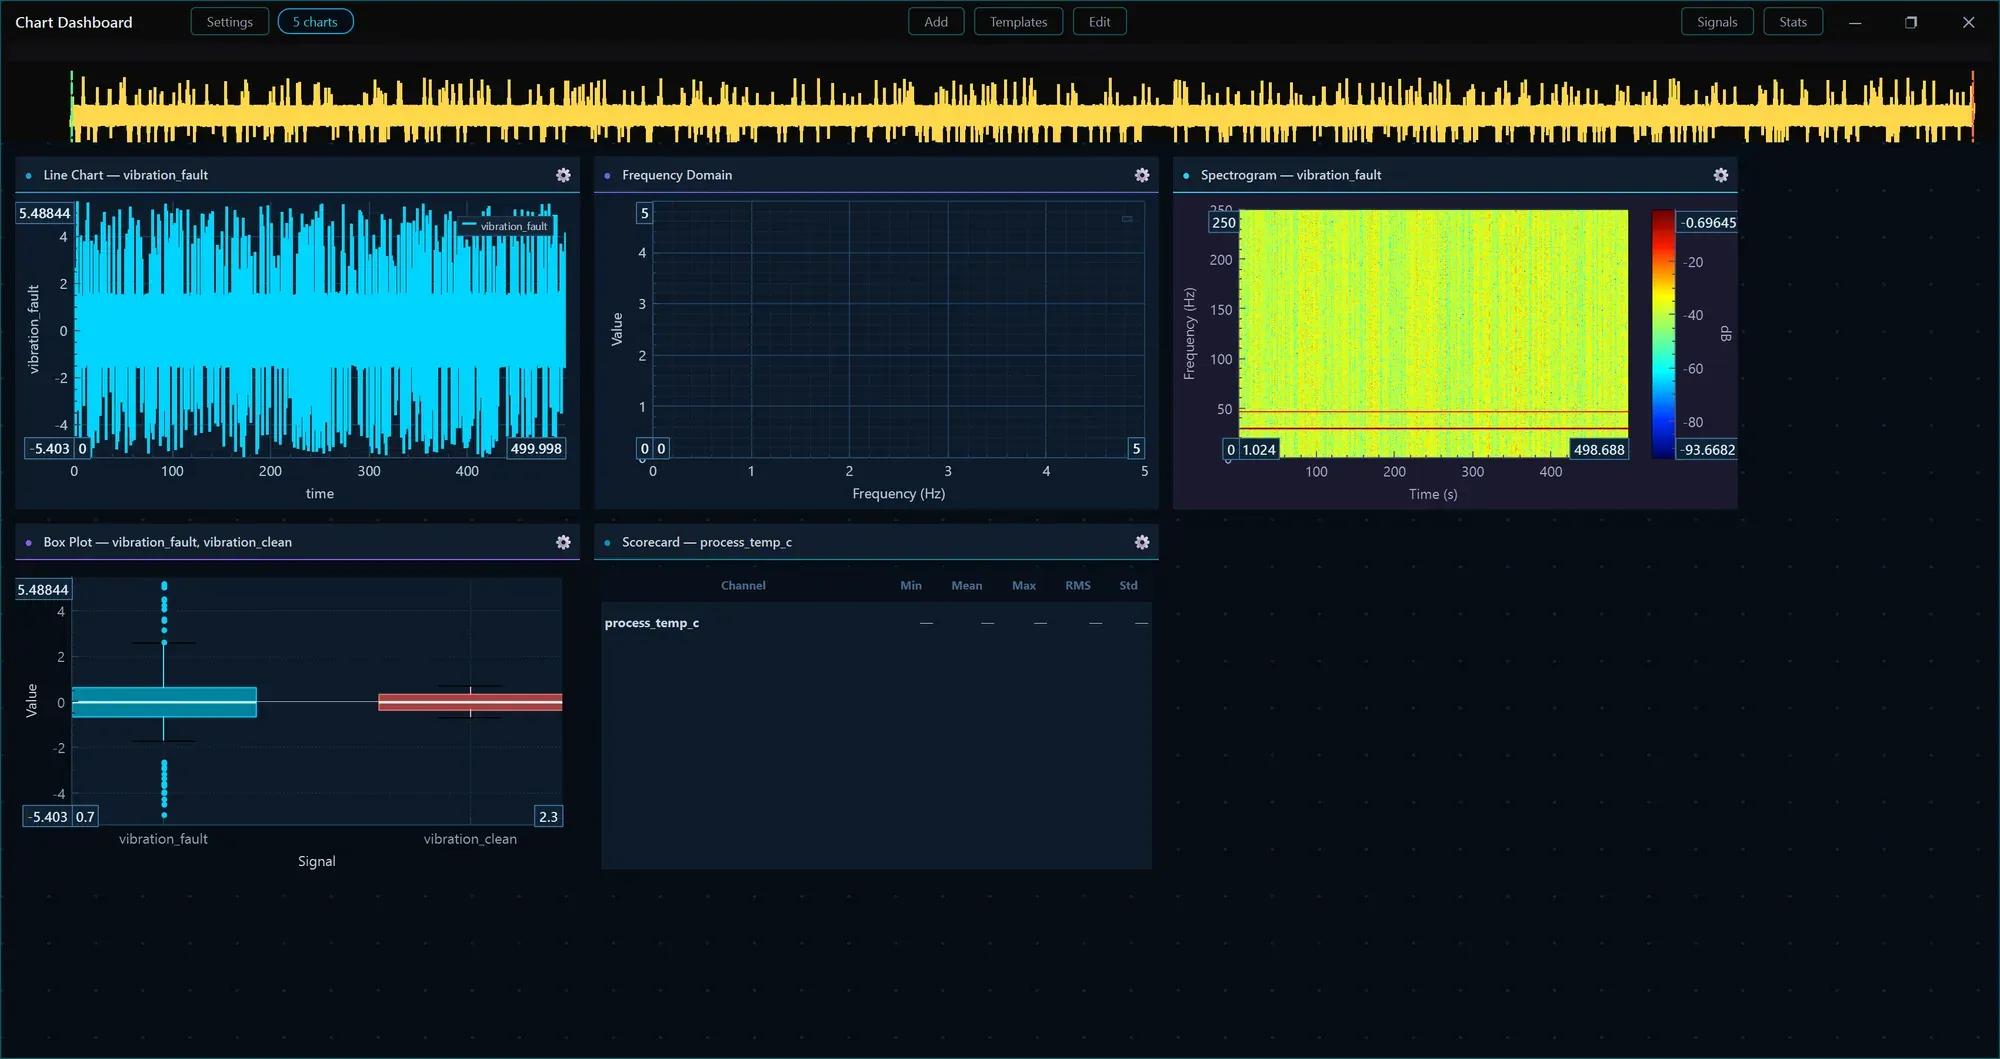Edit Line Chart x-axis max 499.998
Viewport: 2000px width, 1059px height.
[536, 449]
